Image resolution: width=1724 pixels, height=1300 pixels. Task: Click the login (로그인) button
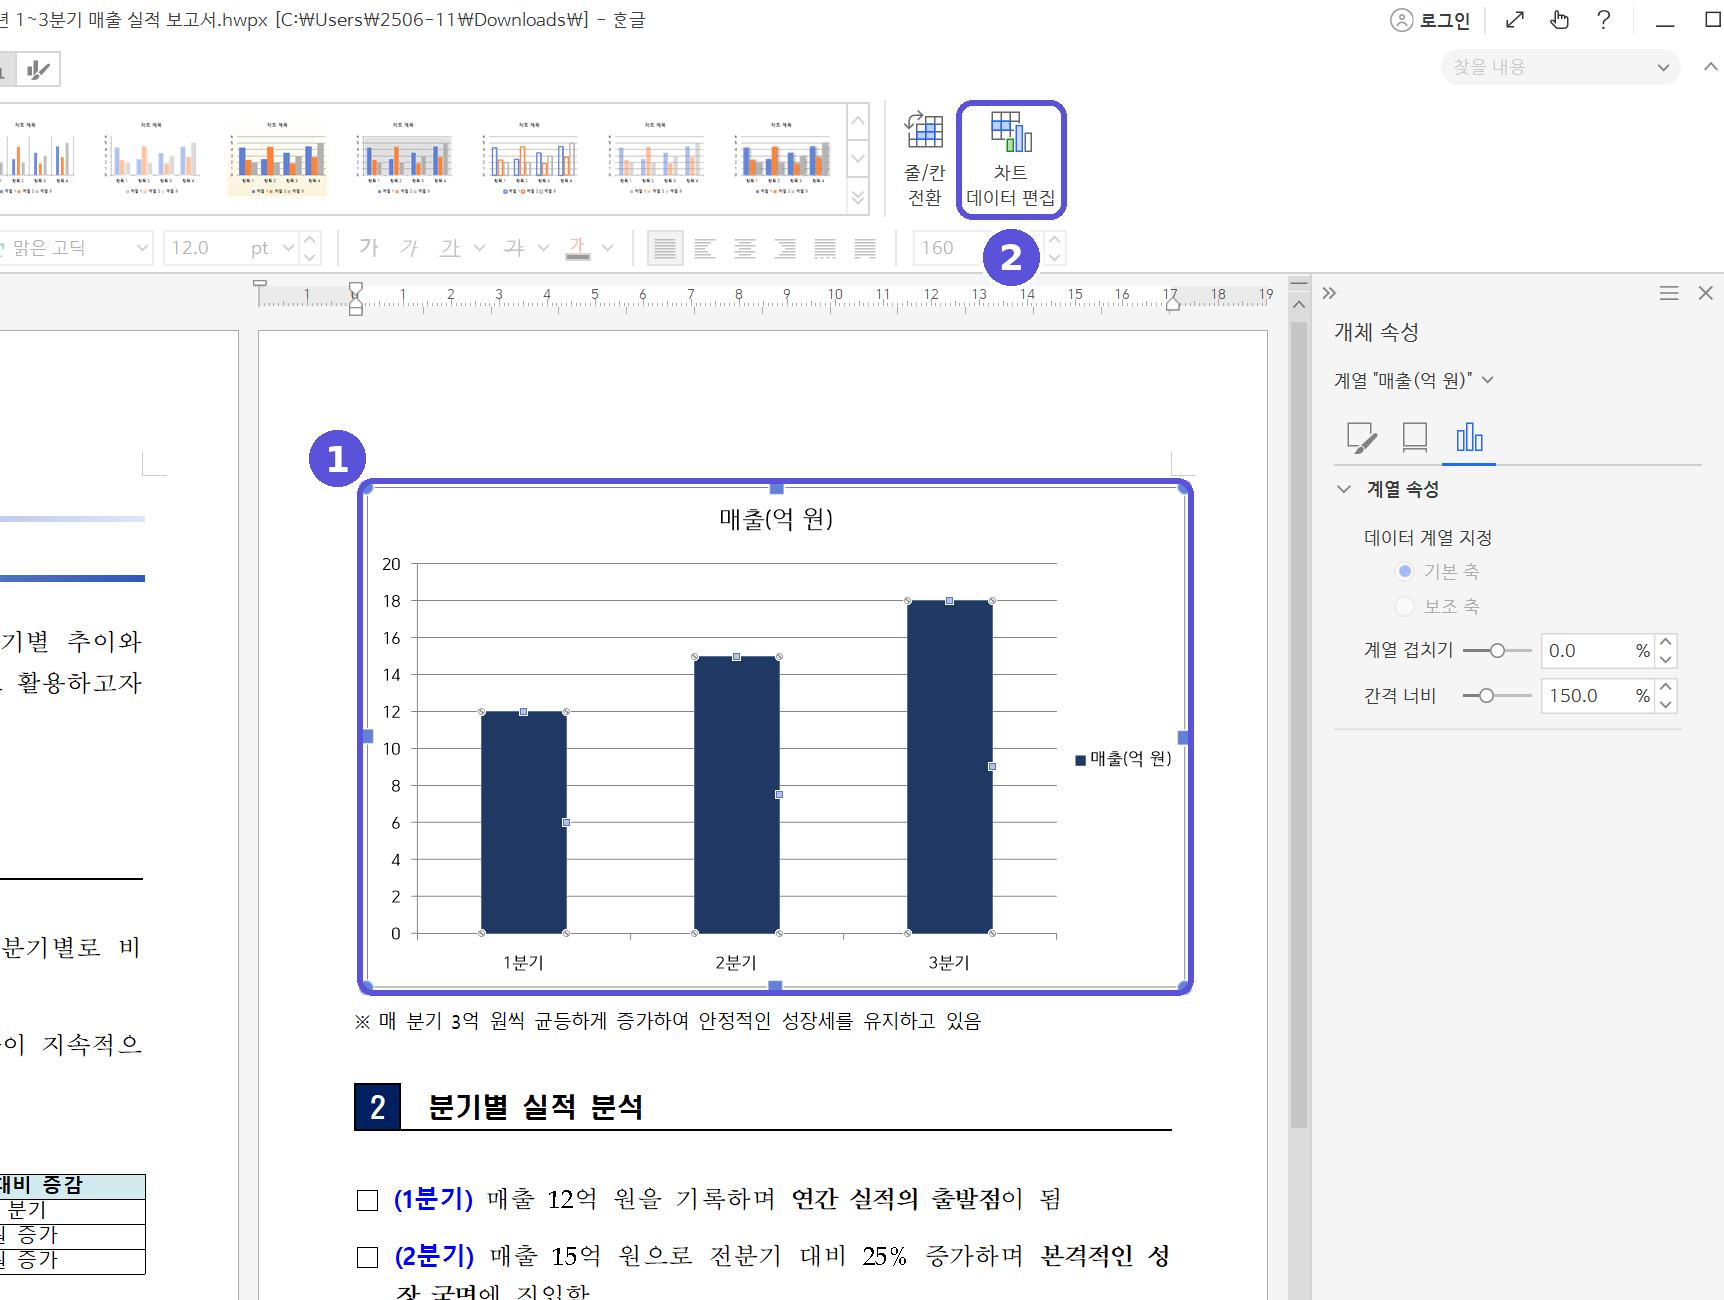(1431, 20)
